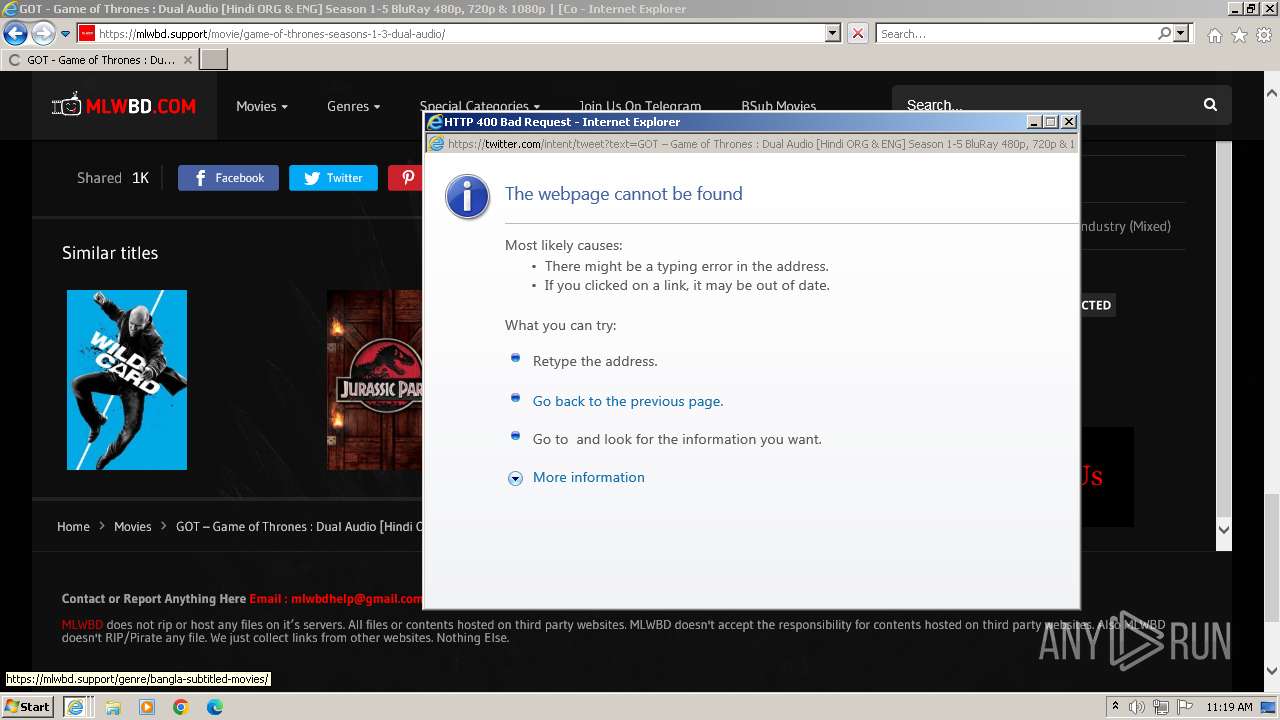Image resolution: width=1280 pixels, height=720 pixels.
Task: Click the network tray icon
Action: 1162,707
